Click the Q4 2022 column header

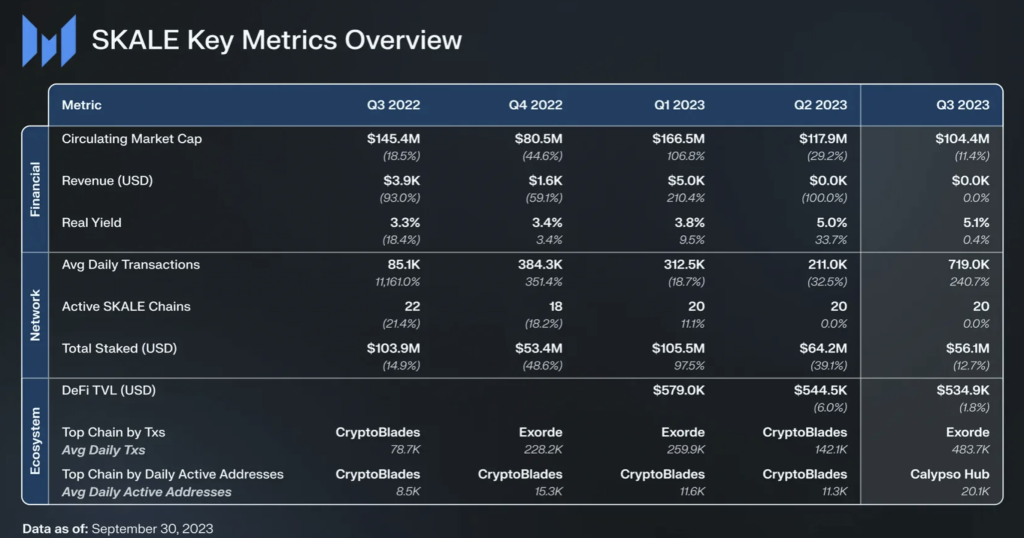coord(536,105)
